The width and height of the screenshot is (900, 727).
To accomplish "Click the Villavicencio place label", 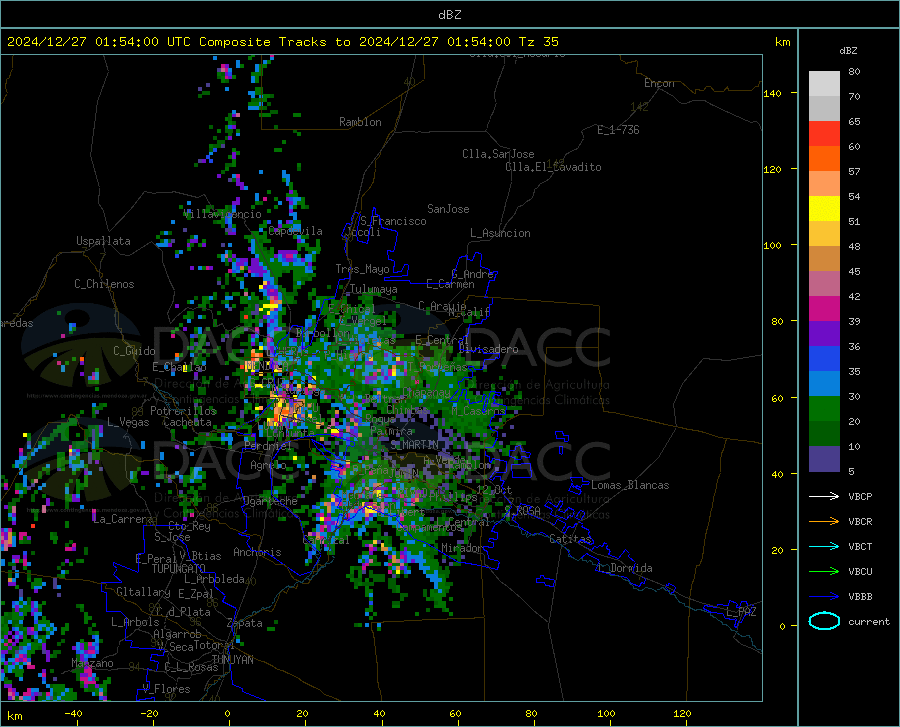I will [x=222, y=214].
